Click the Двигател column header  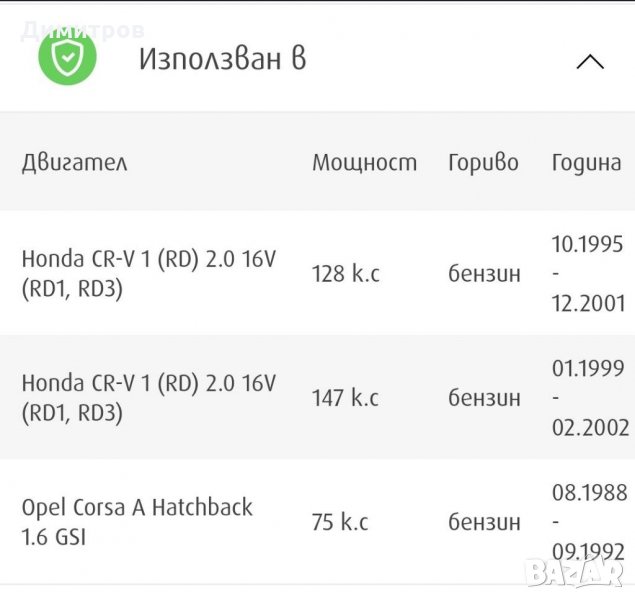click(x=75, y=163)
